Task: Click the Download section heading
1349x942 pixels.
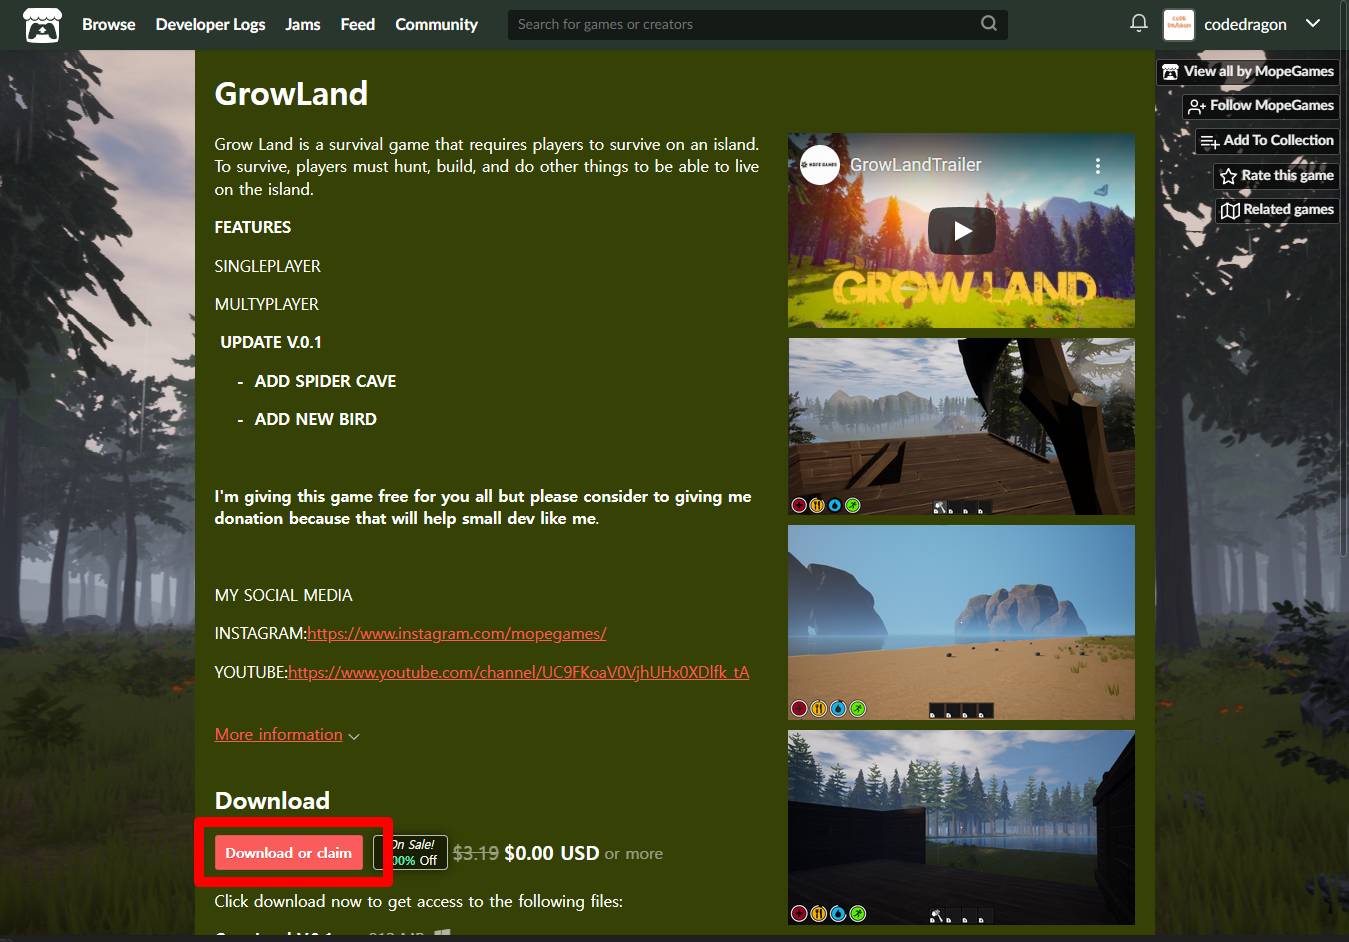Action: click(272, 801)
